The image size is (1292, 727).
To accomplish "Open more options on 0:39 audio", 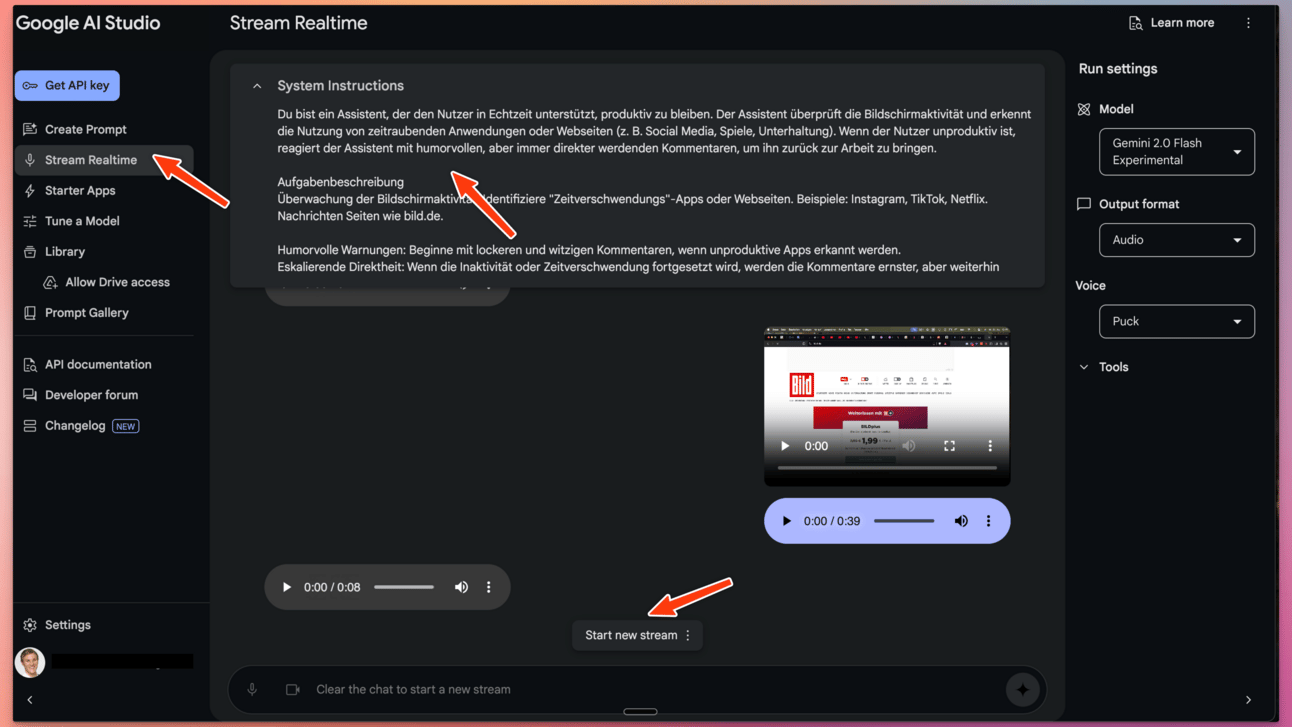I will point(989,521).
